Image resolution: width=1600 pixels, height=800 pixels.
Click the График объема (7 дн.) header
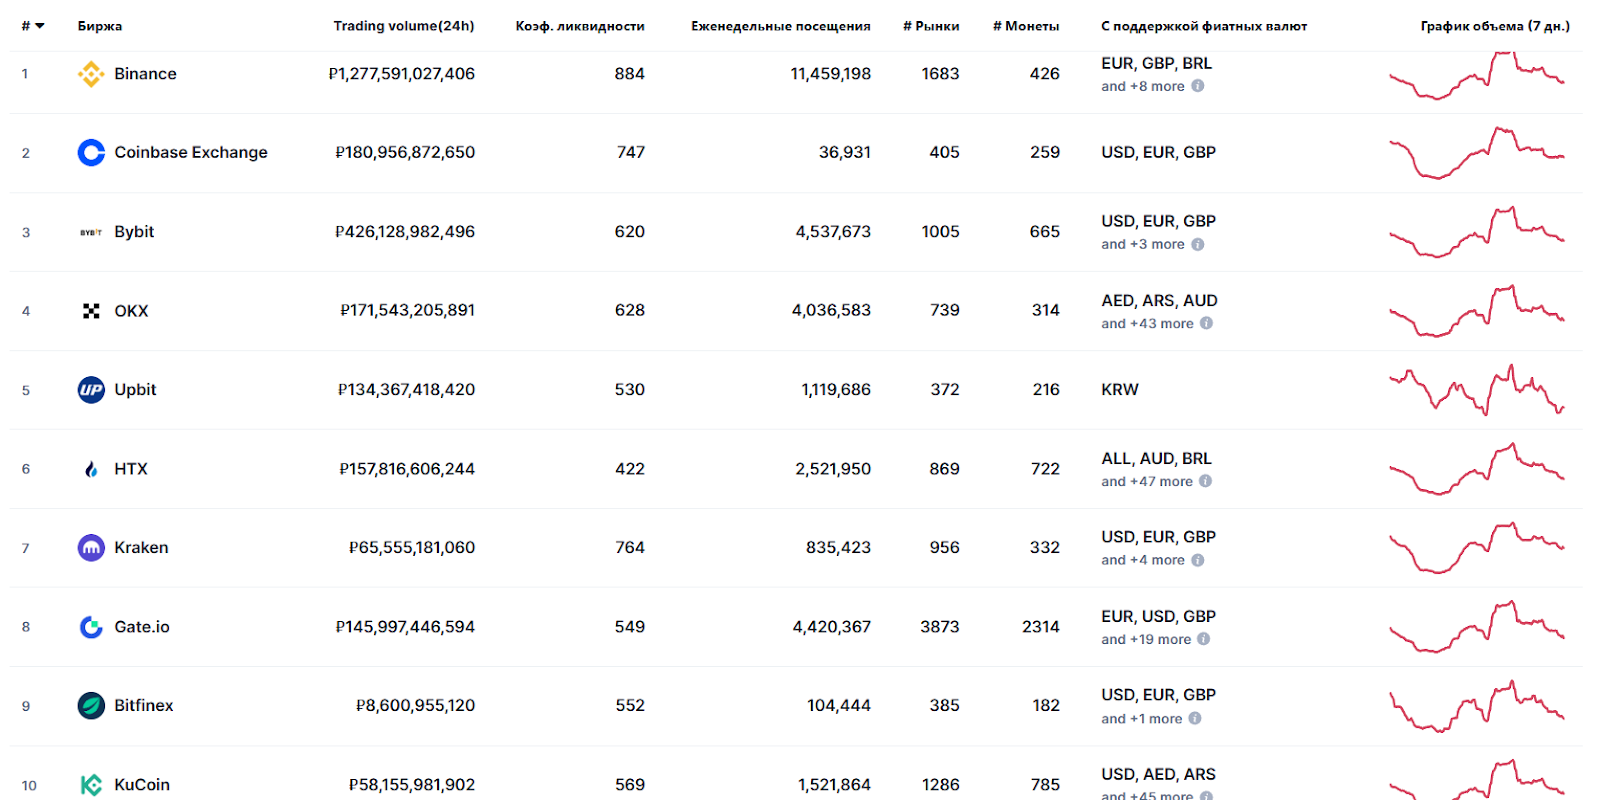(1495, 26)
